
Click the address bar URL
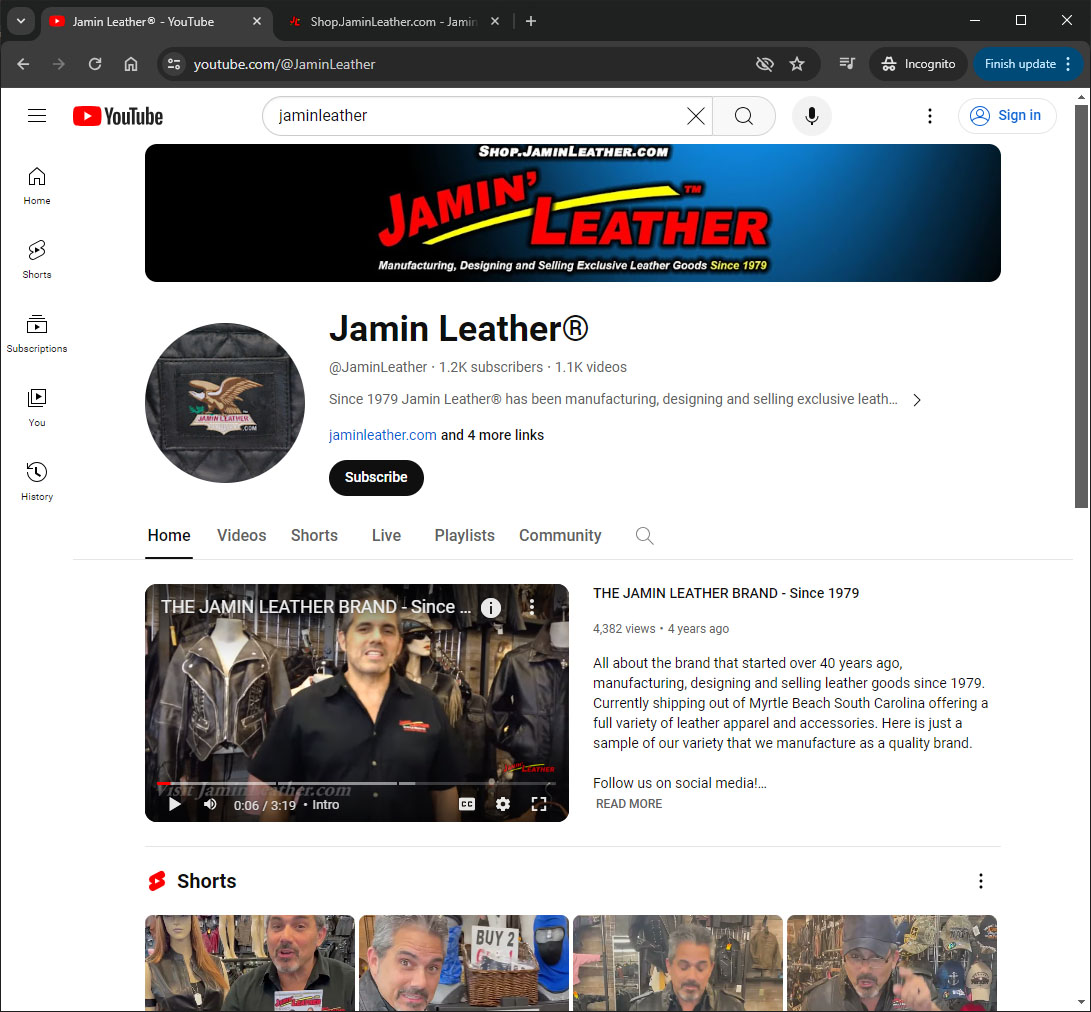click(x=284, y=64)
